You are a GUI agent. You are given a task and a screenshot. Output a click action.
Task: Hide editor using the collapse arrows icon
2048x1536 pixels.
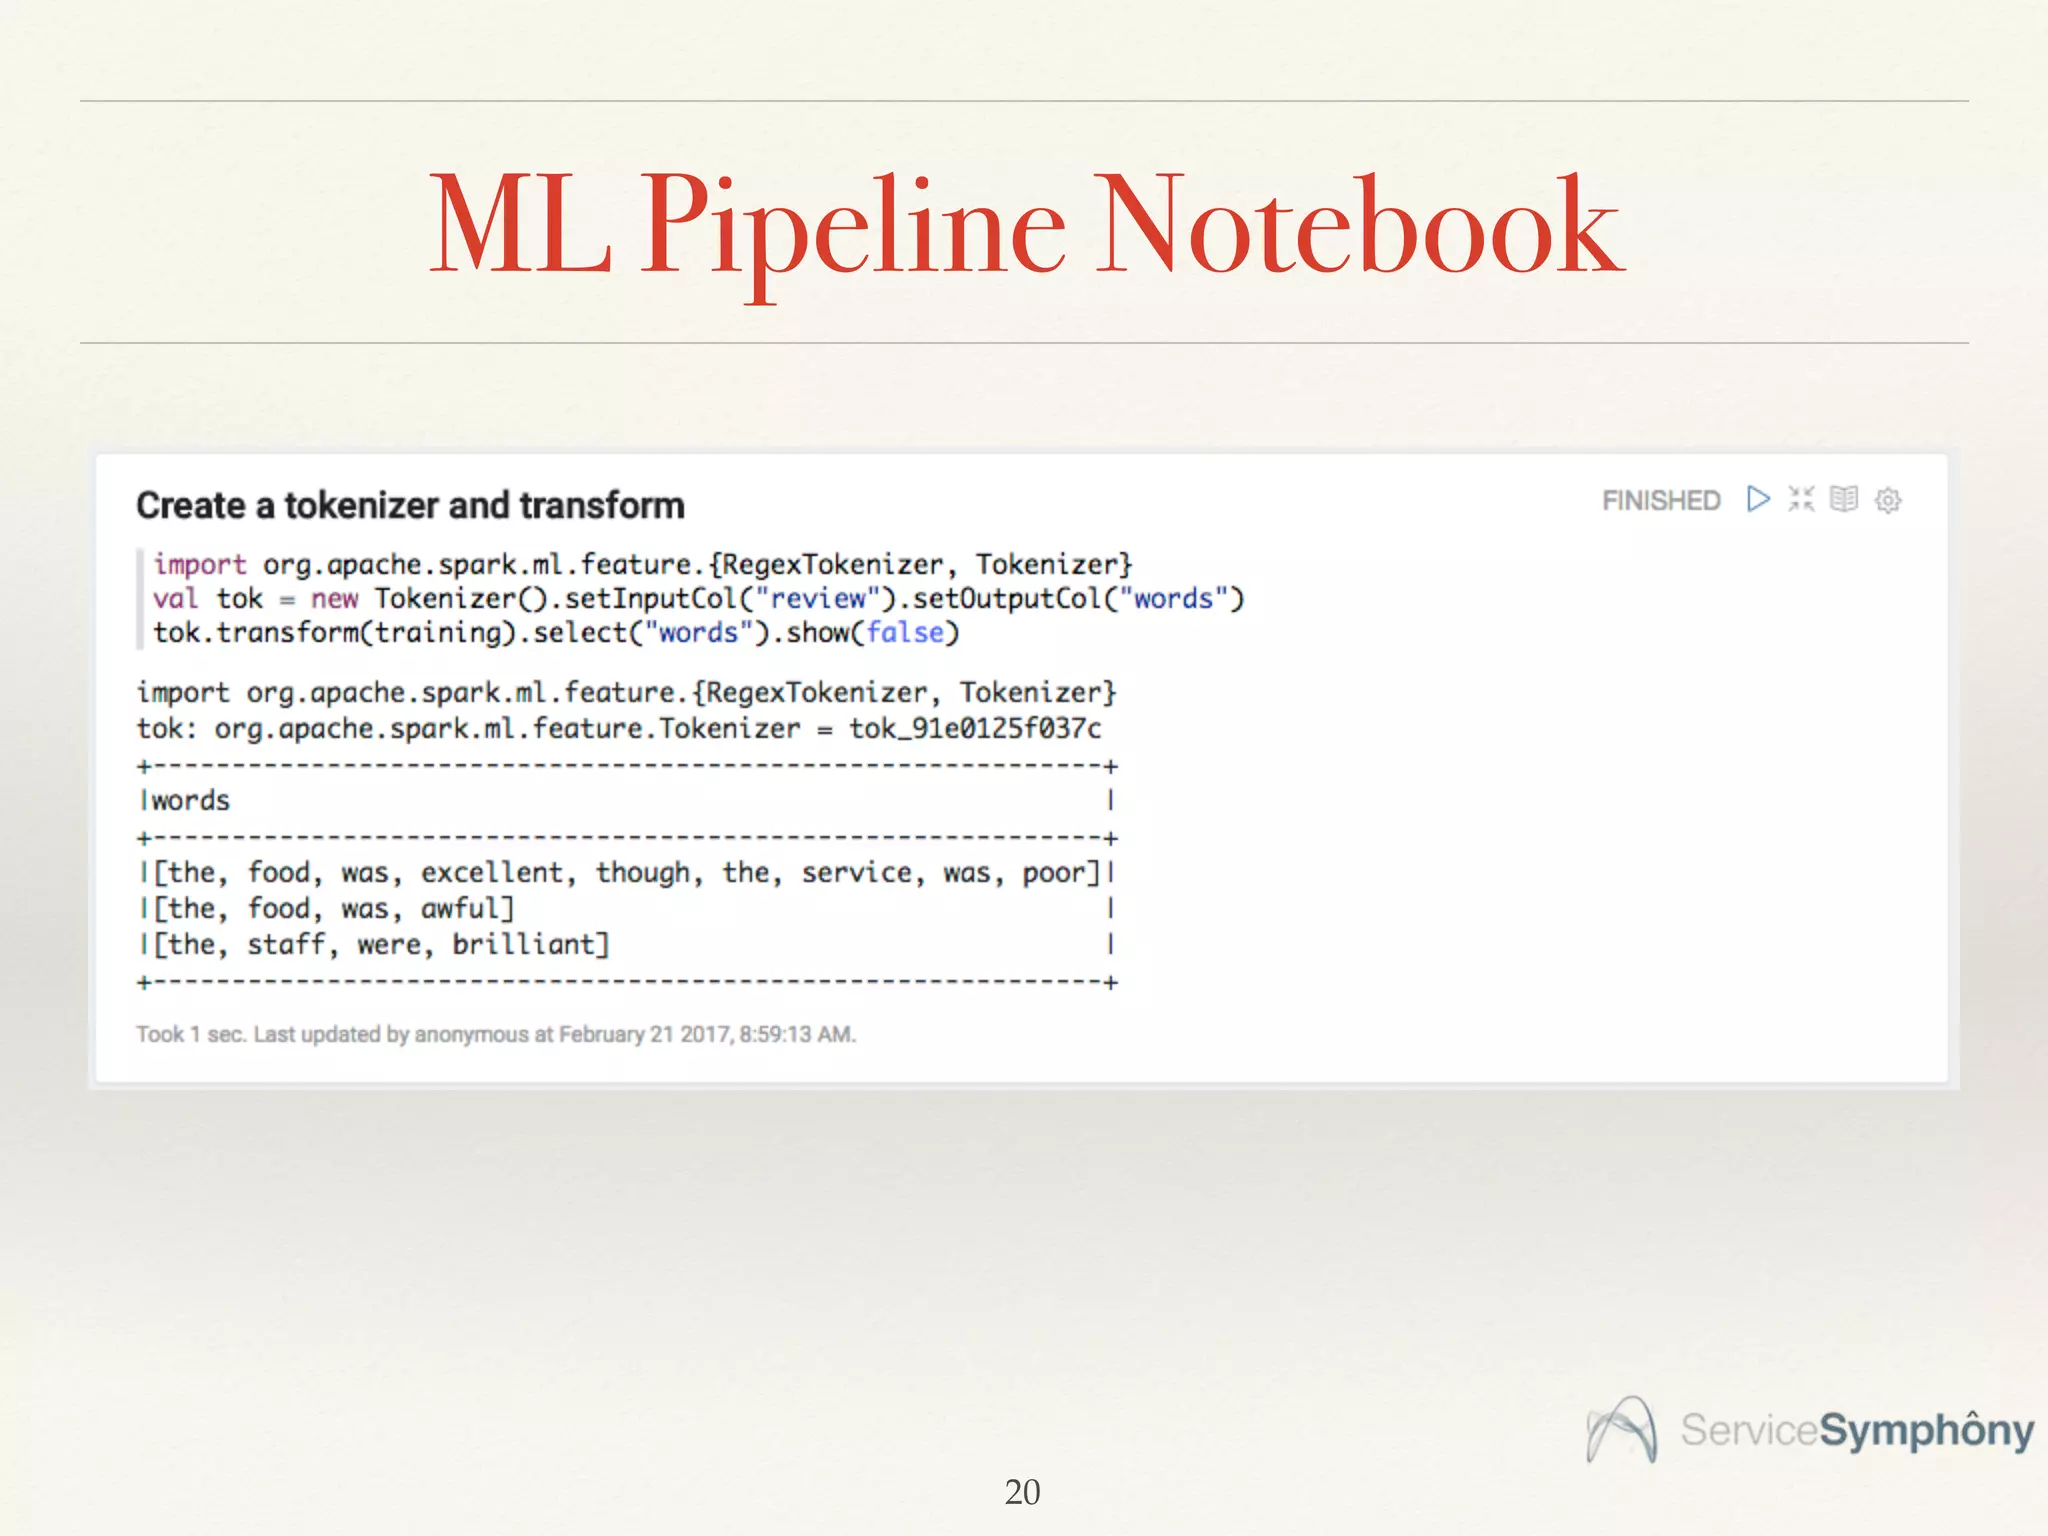(1801, 498)
